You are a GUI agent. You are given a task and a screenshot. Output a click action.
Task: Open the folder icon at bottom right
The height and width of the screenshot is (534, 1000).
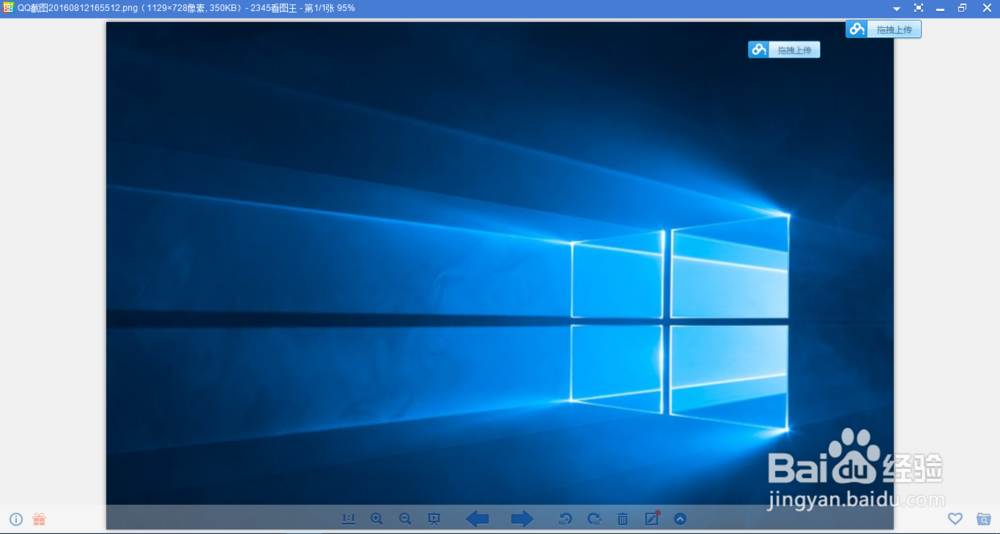tap(983, 519)
